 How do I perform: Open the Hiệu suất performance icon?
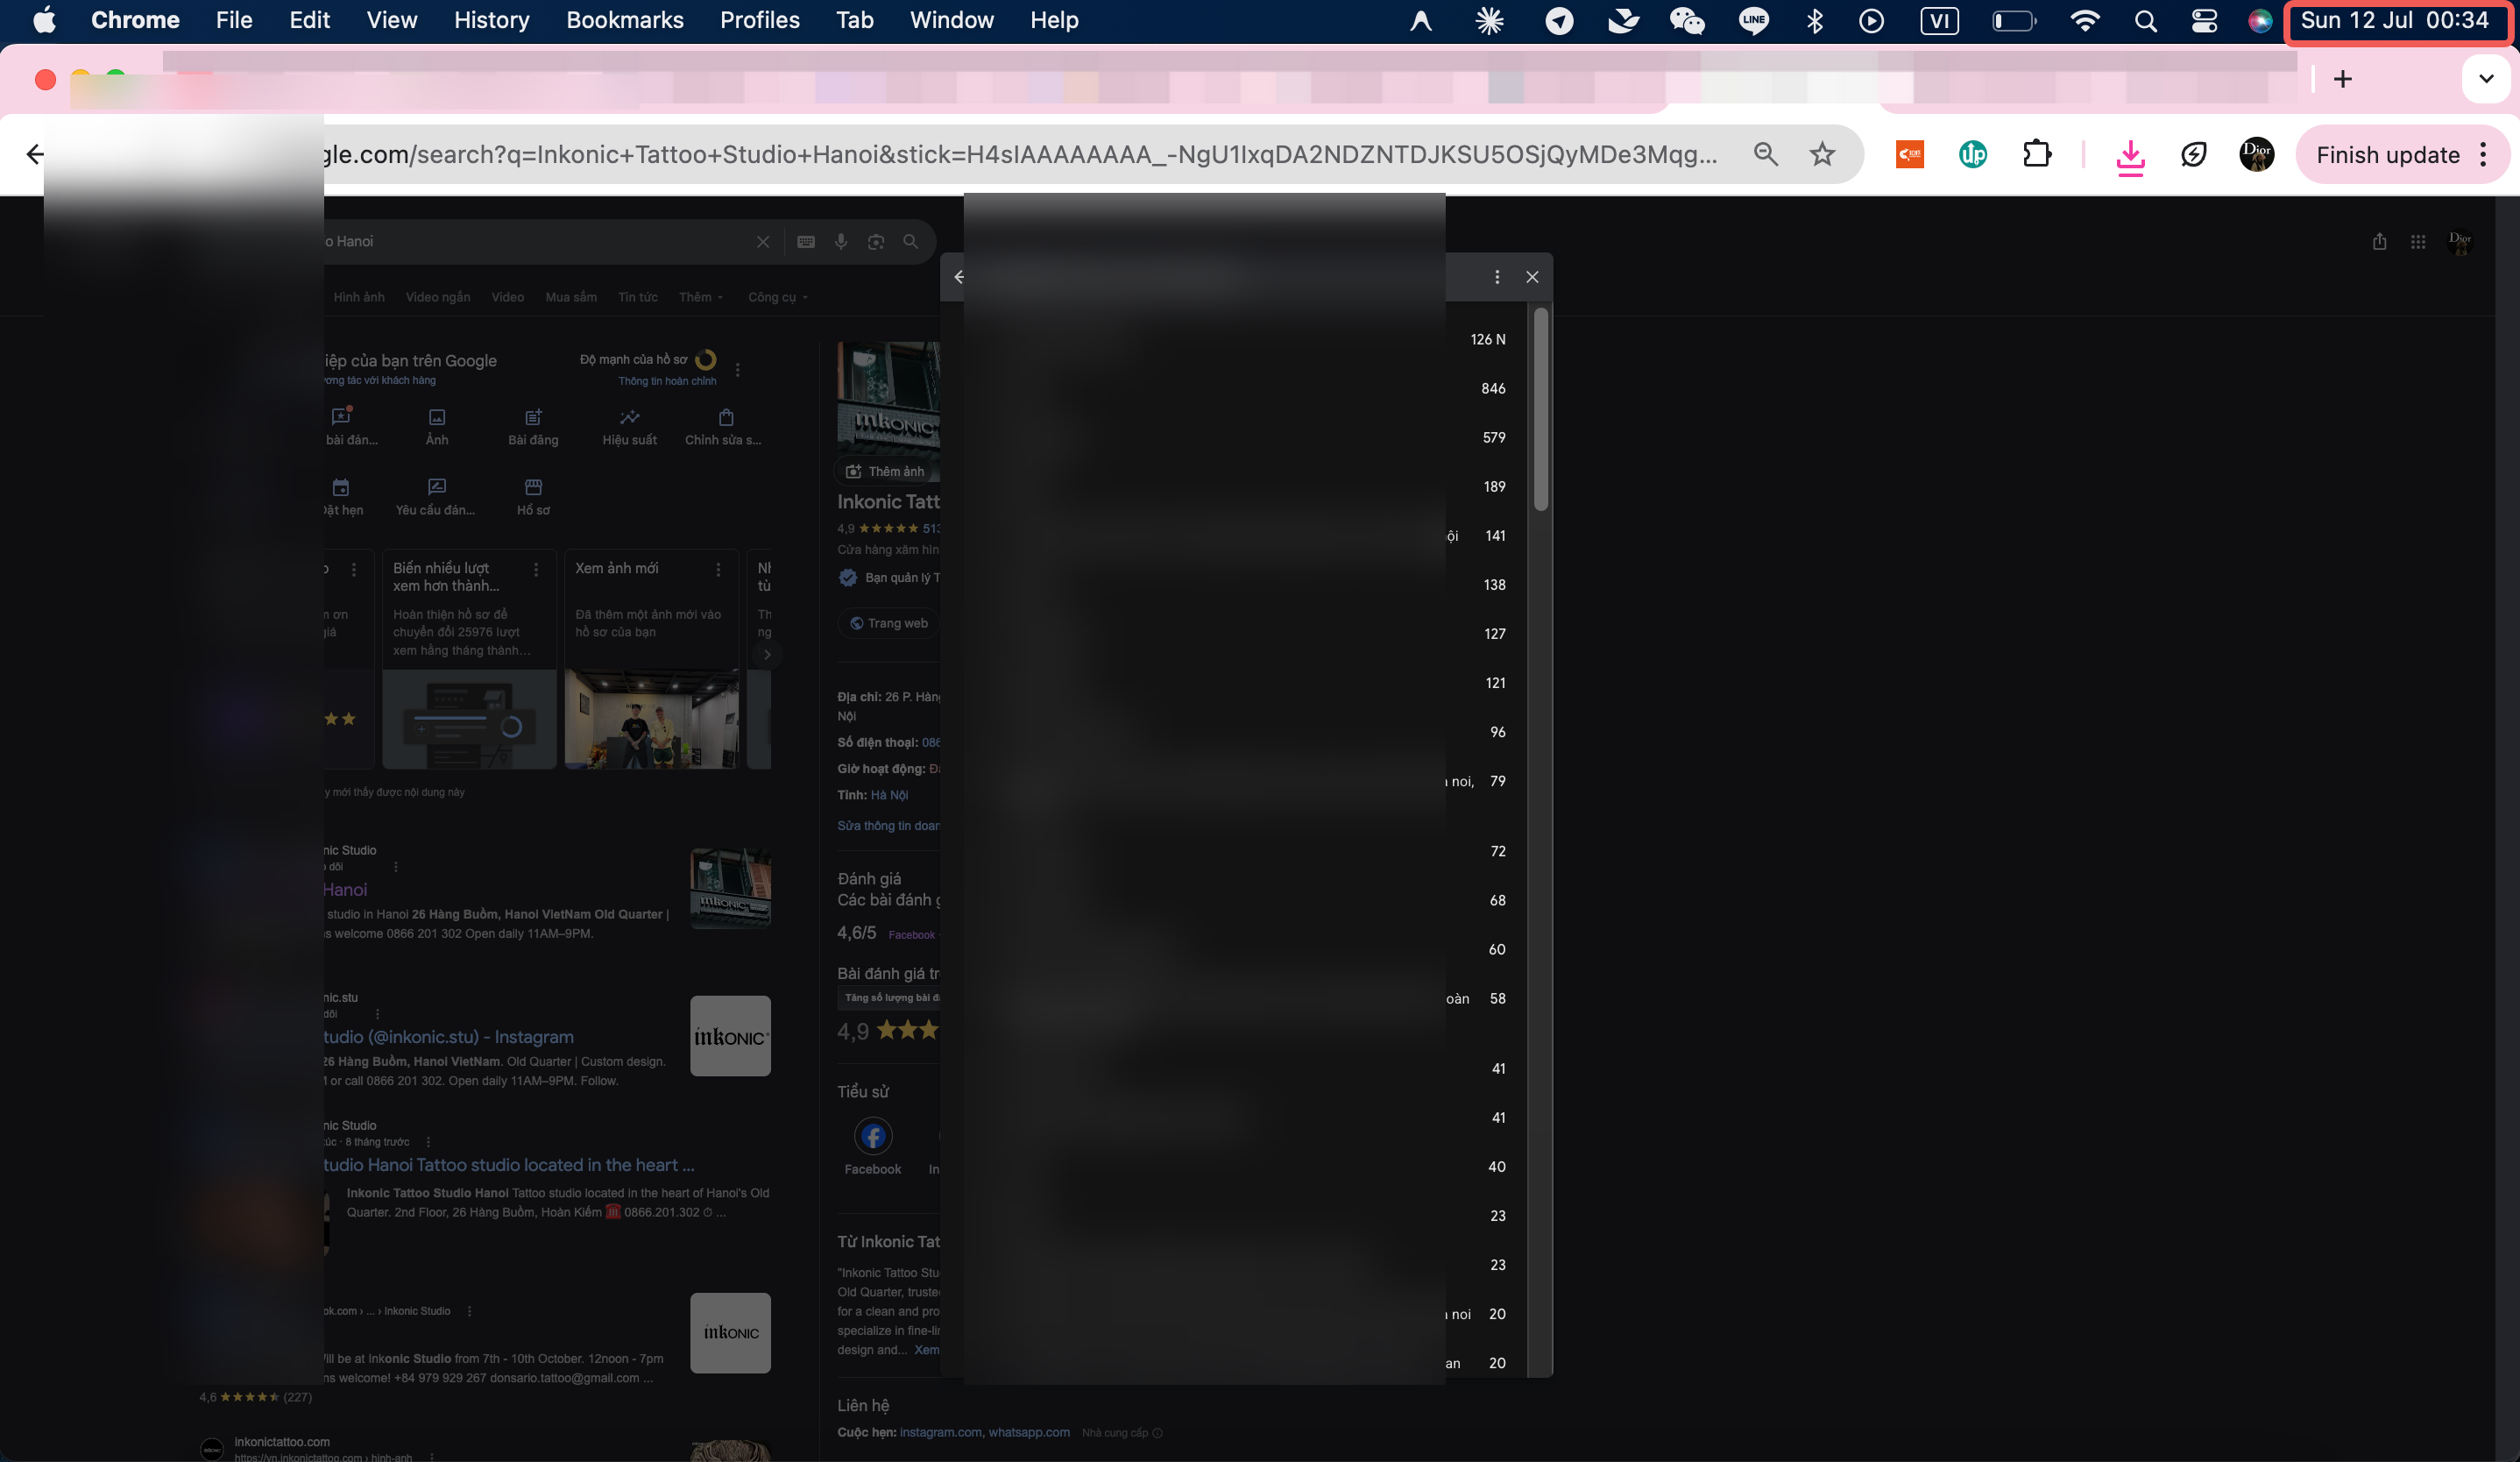point(629,417)
